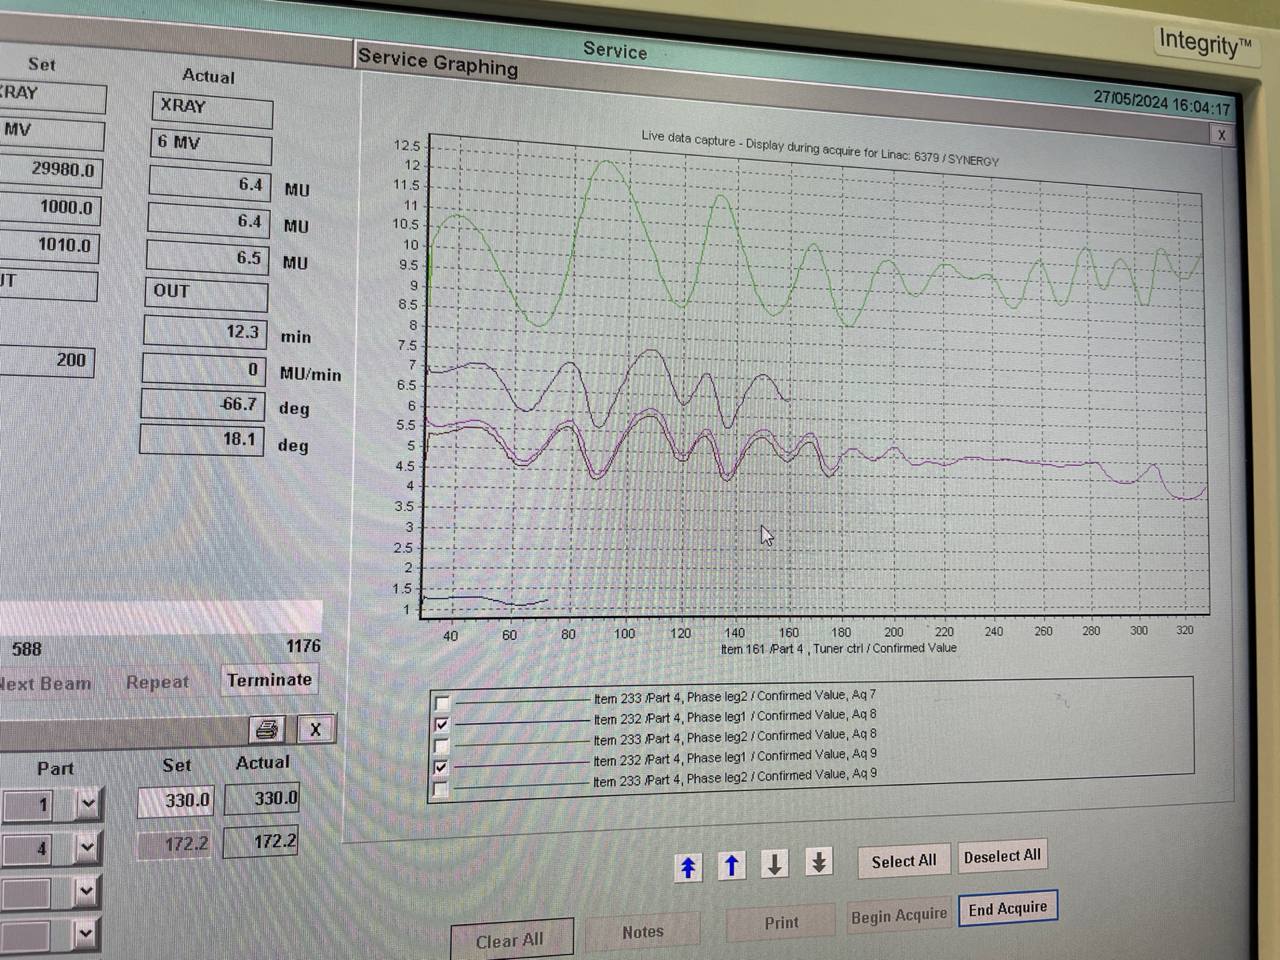Screen dimensions: 1280x960
Task: Uncheck Item 232 Phase leg1 Aq 8
Action: 442,724
